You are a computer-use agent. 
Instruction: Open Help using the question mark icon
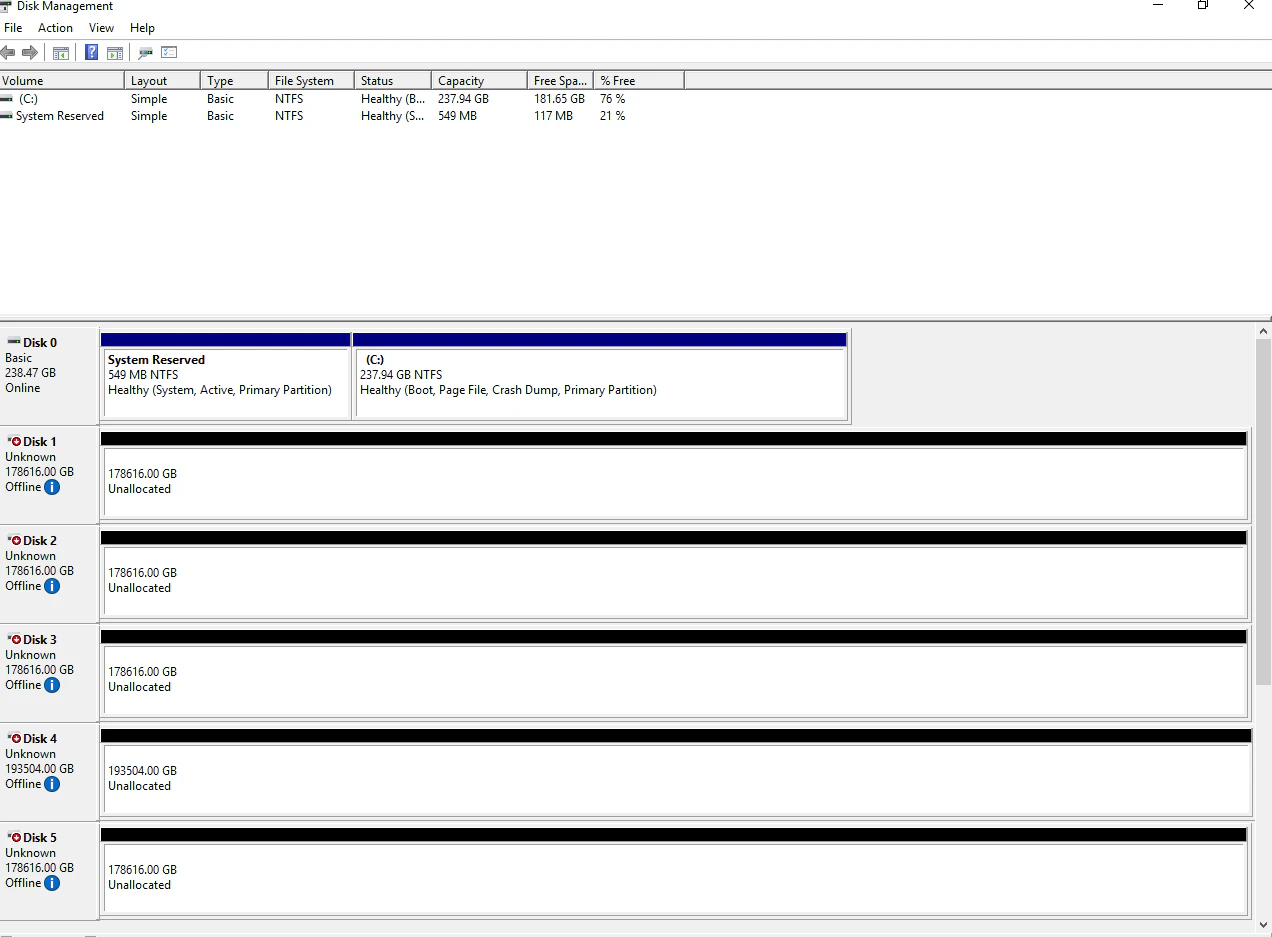click(91, 52)
